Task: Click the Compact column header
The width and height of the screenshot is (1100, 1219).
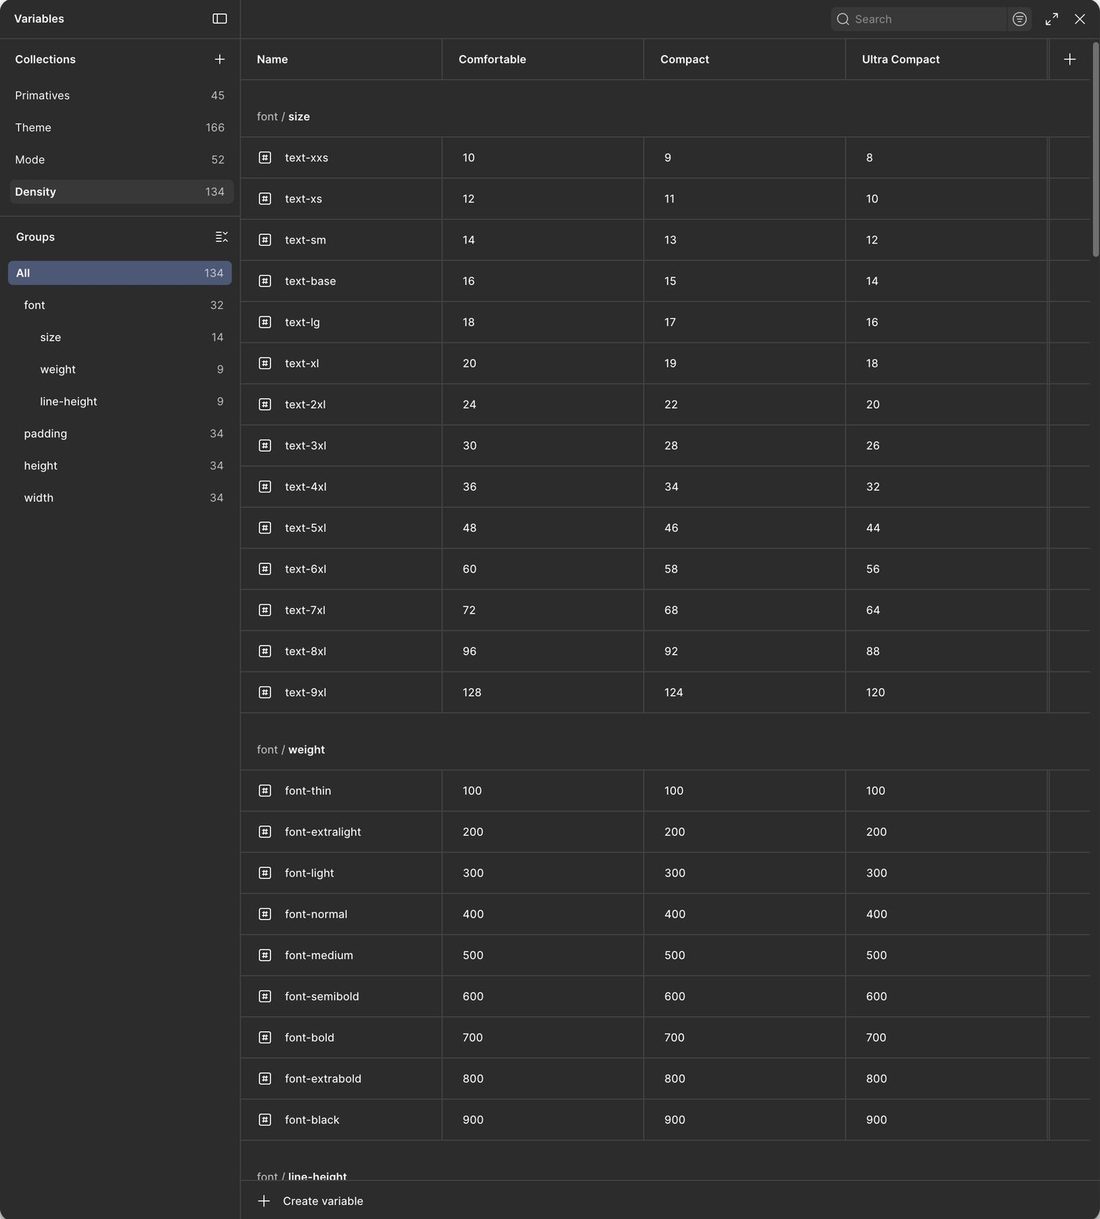Action: (x=745, y=59)
